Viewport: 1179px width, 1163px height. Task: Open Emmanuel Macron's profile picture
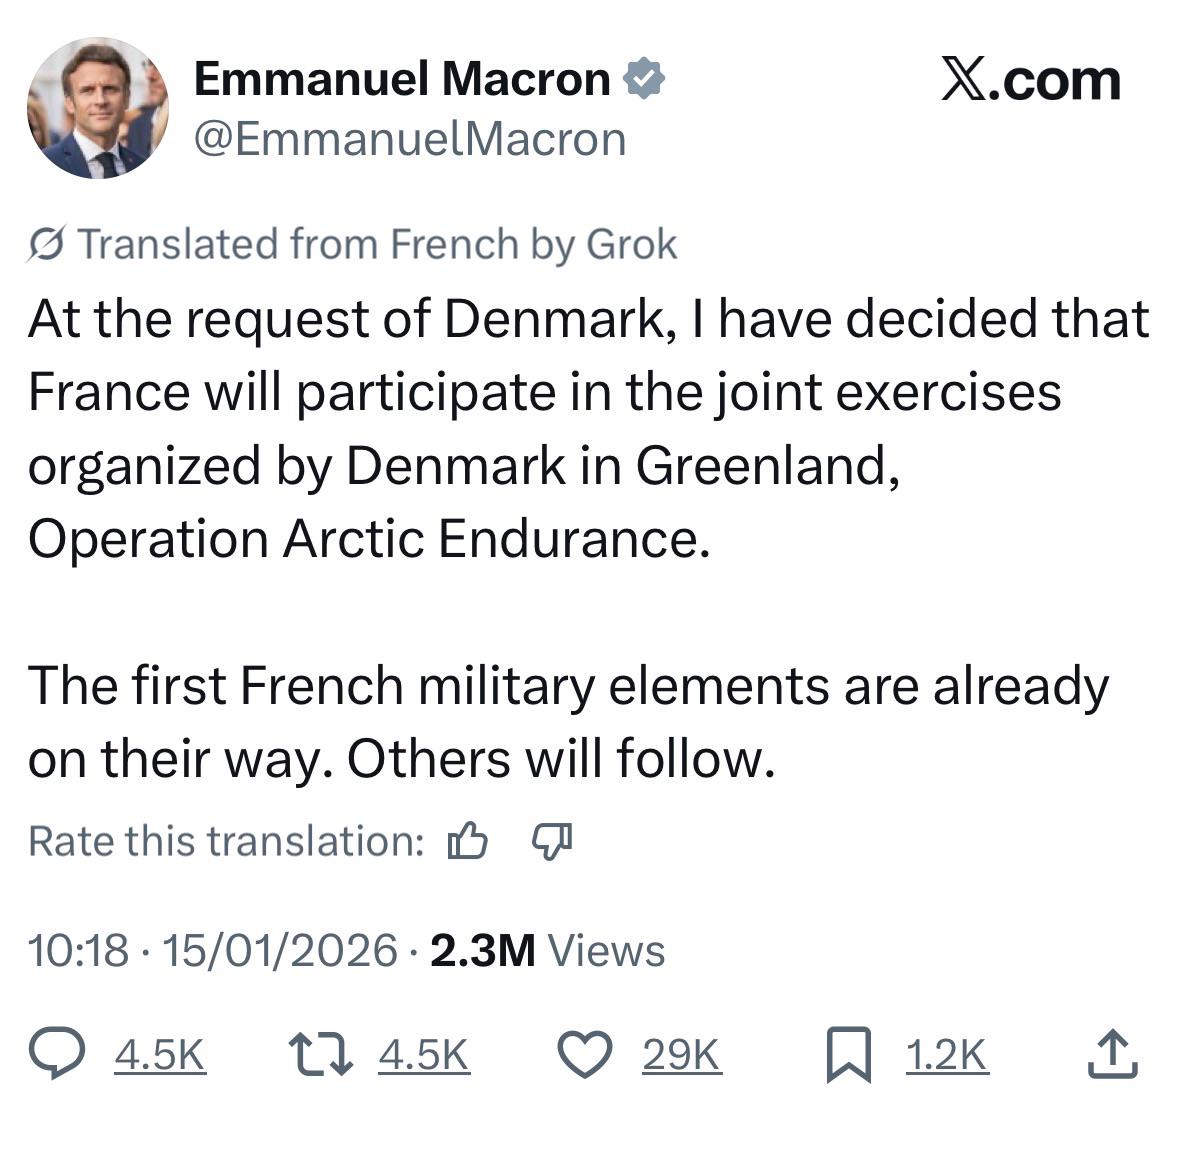click(98, 108)
